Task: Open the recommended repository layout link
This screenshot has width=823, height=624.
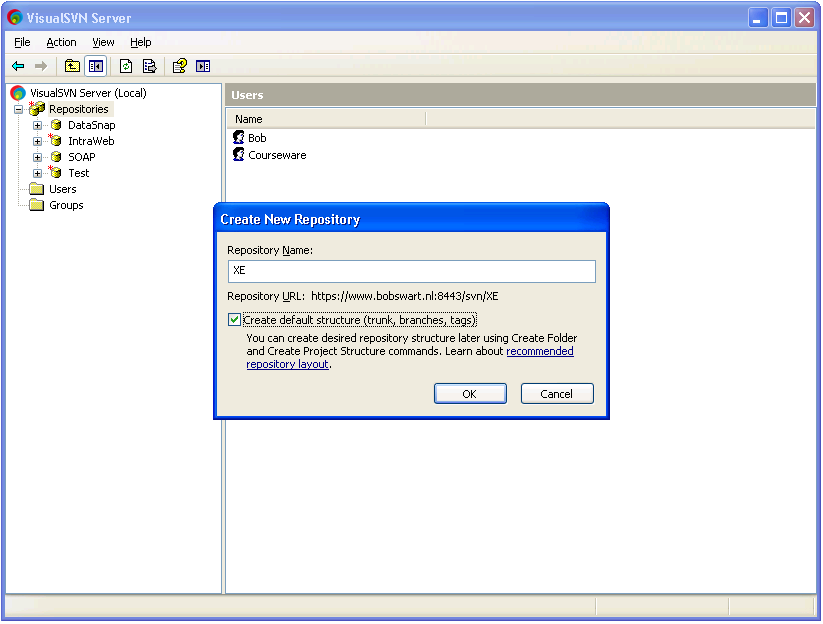Action: click(540, 351)
